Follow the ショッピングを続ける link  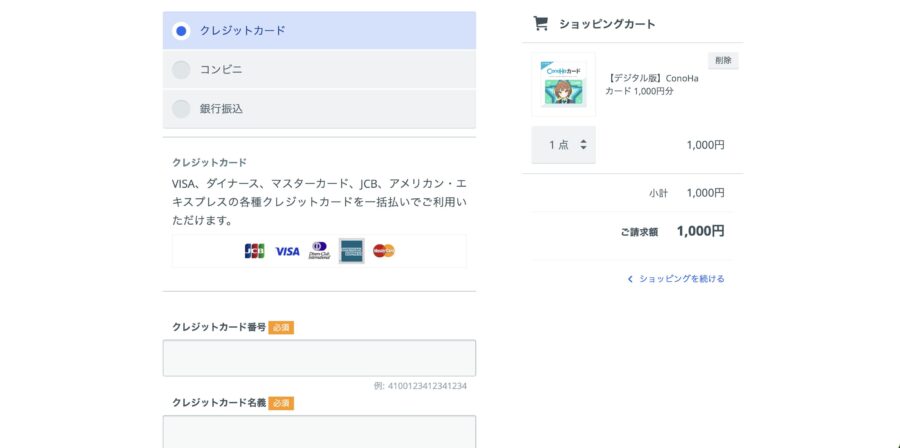click(x=681, y=279)
